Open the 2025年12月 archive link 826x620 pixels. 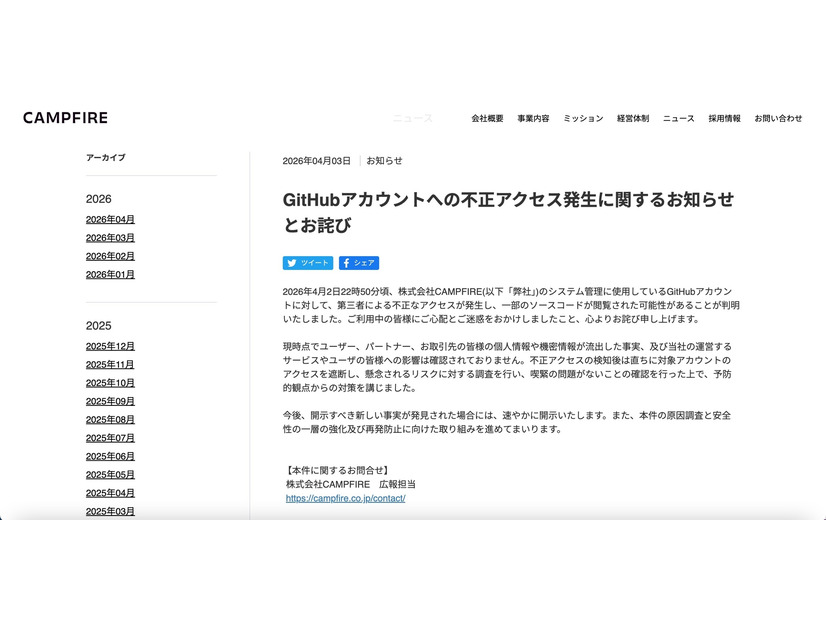coord(109,346)
